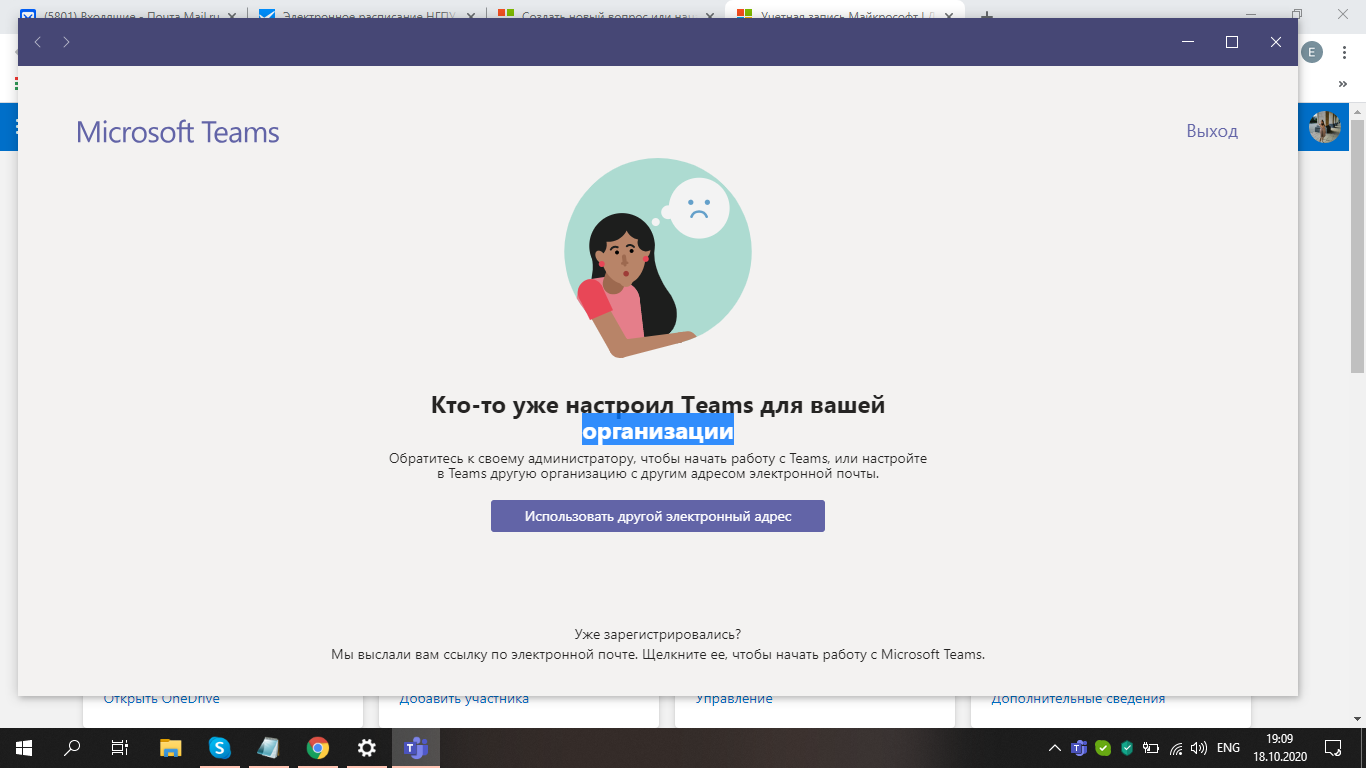This screenshot has height=768, width=1366.
Task: Close the Электронное расписание Chrome tab
Action: pyautogui.click(x=470, y=16)
